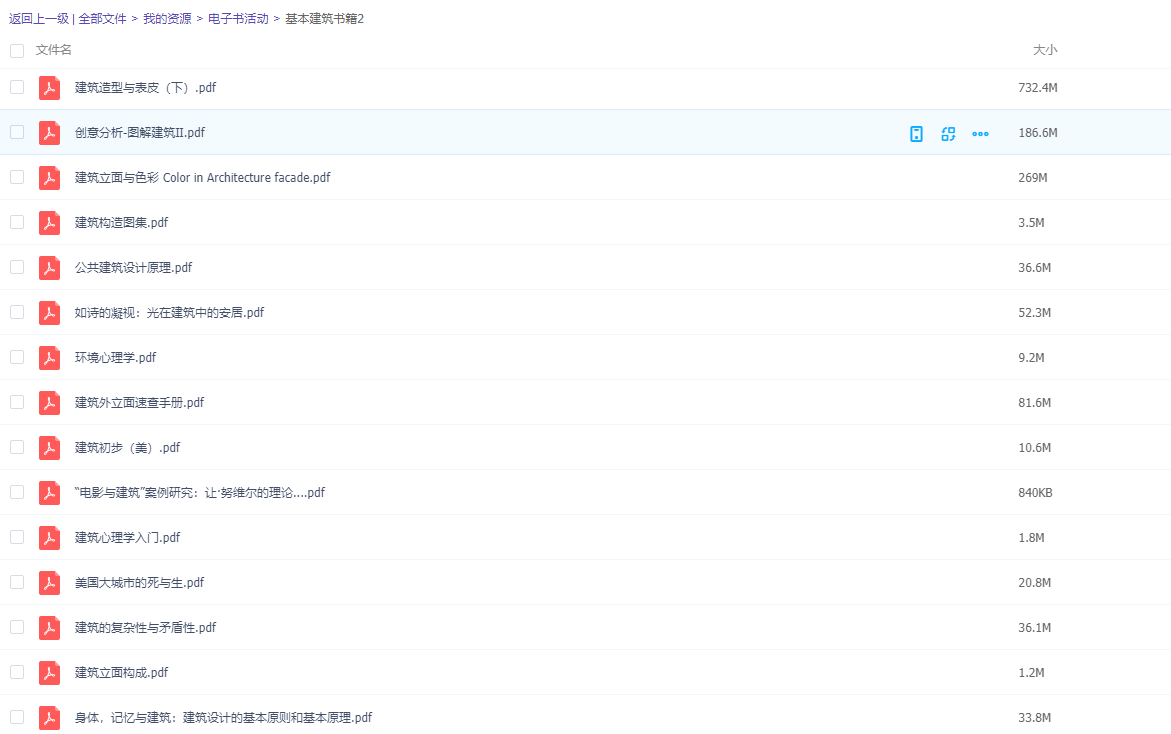Click the share/QR icon for 创意分析-图解建筑II.pdf

point(948,134)
